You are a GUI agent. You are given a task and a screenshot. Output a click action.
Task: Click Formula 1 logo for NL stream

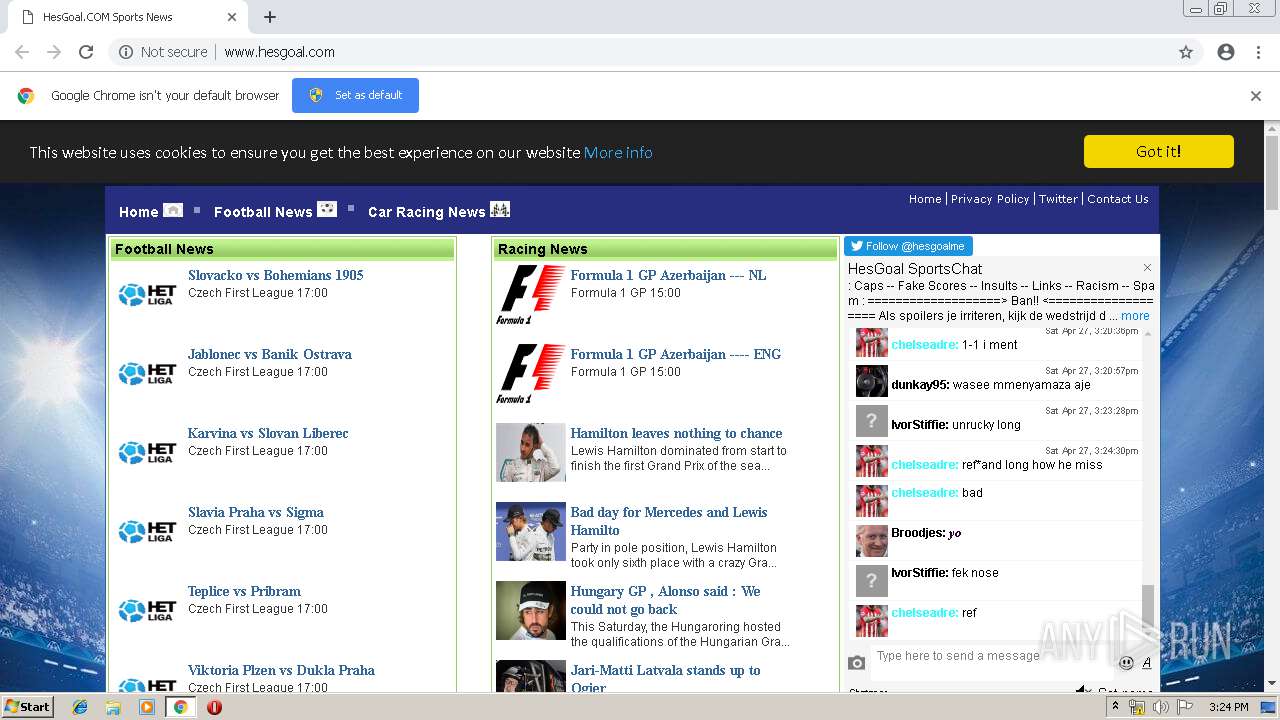[x=531, y=295]
